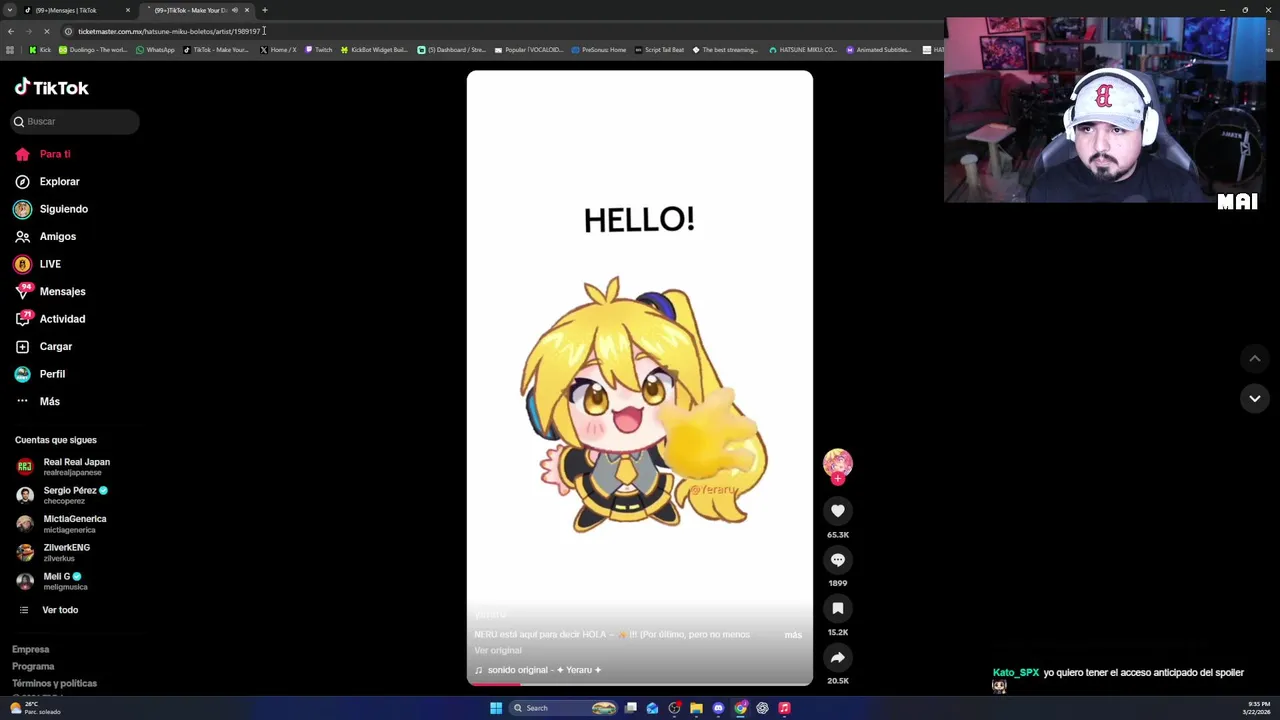The height and width of the screenshot is (720, 1280).
Task: Open the LIVE section
Action: 37,264
